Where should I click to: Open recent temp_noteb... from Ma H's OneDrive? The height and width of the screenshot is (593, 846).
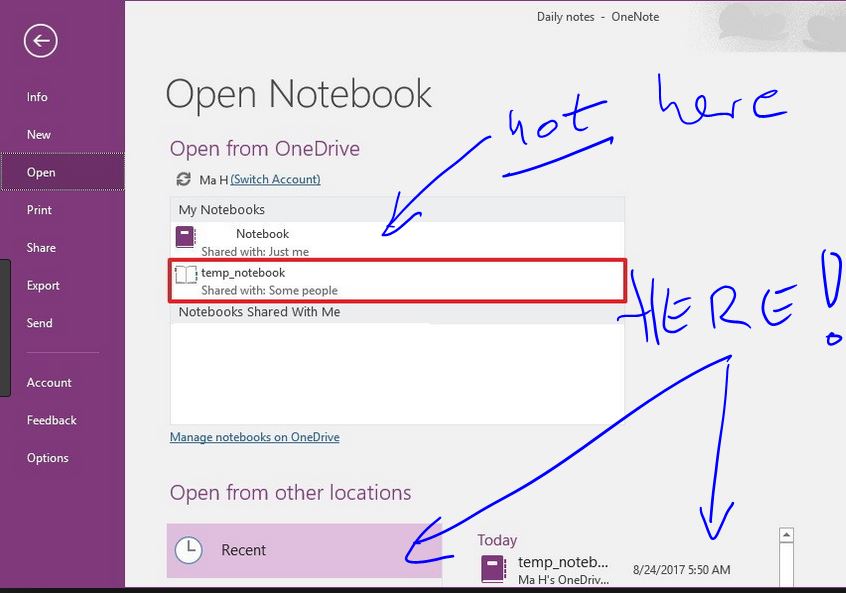[x=604, y=569]
